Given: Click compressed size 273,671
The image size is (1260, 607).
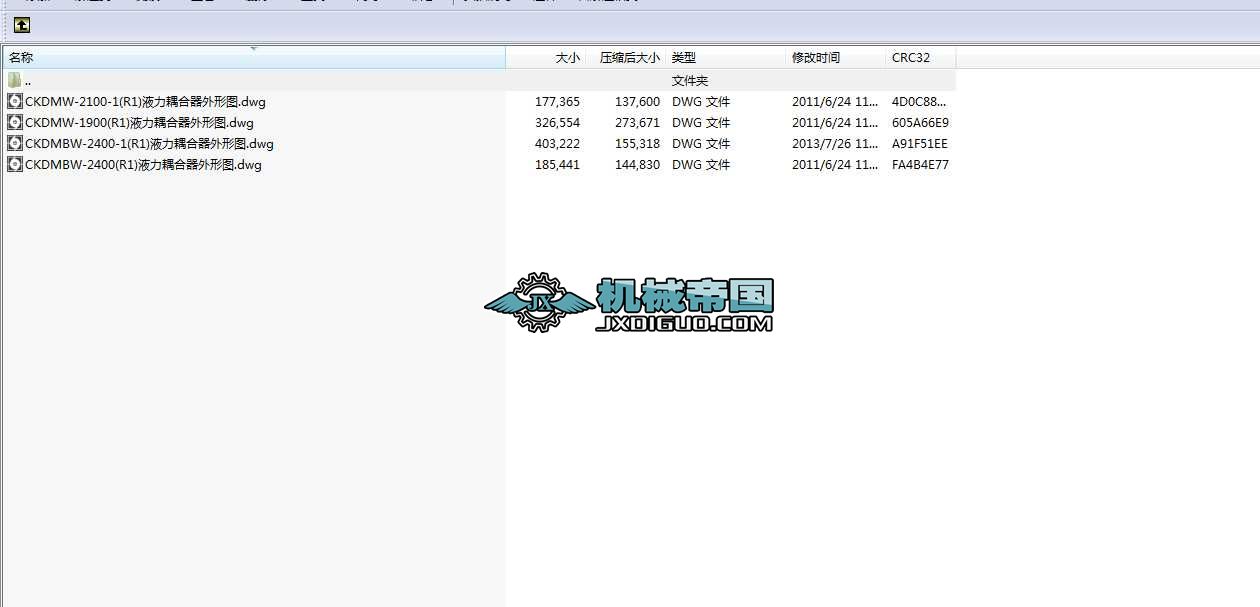Looking at the screenshot, I should (x=637, y=122).
